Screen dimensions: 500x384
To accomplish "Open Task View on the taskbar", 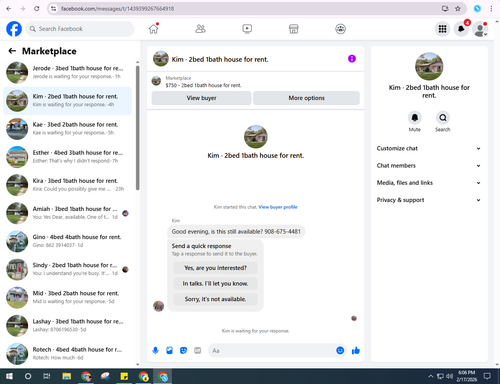I will tap(47, 376).
